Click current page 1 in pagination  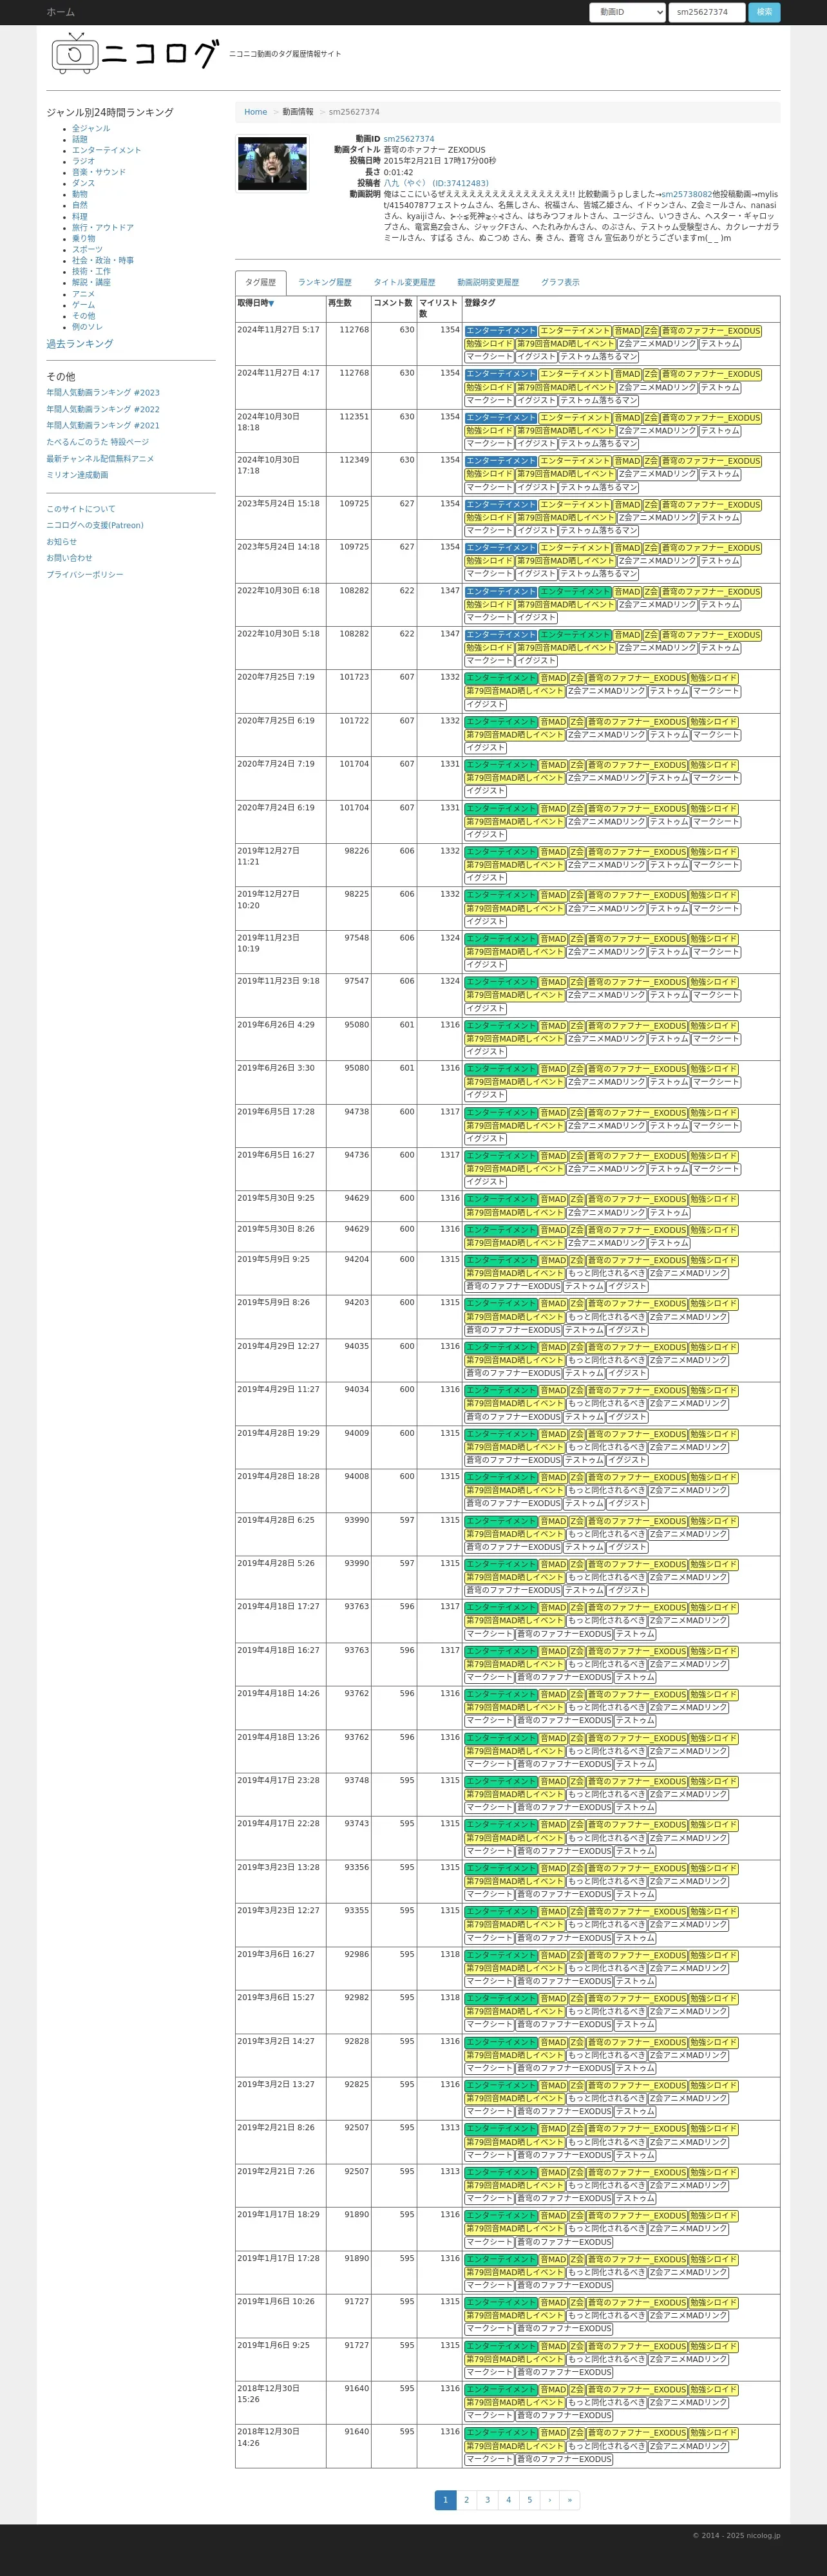(446, 2500)
